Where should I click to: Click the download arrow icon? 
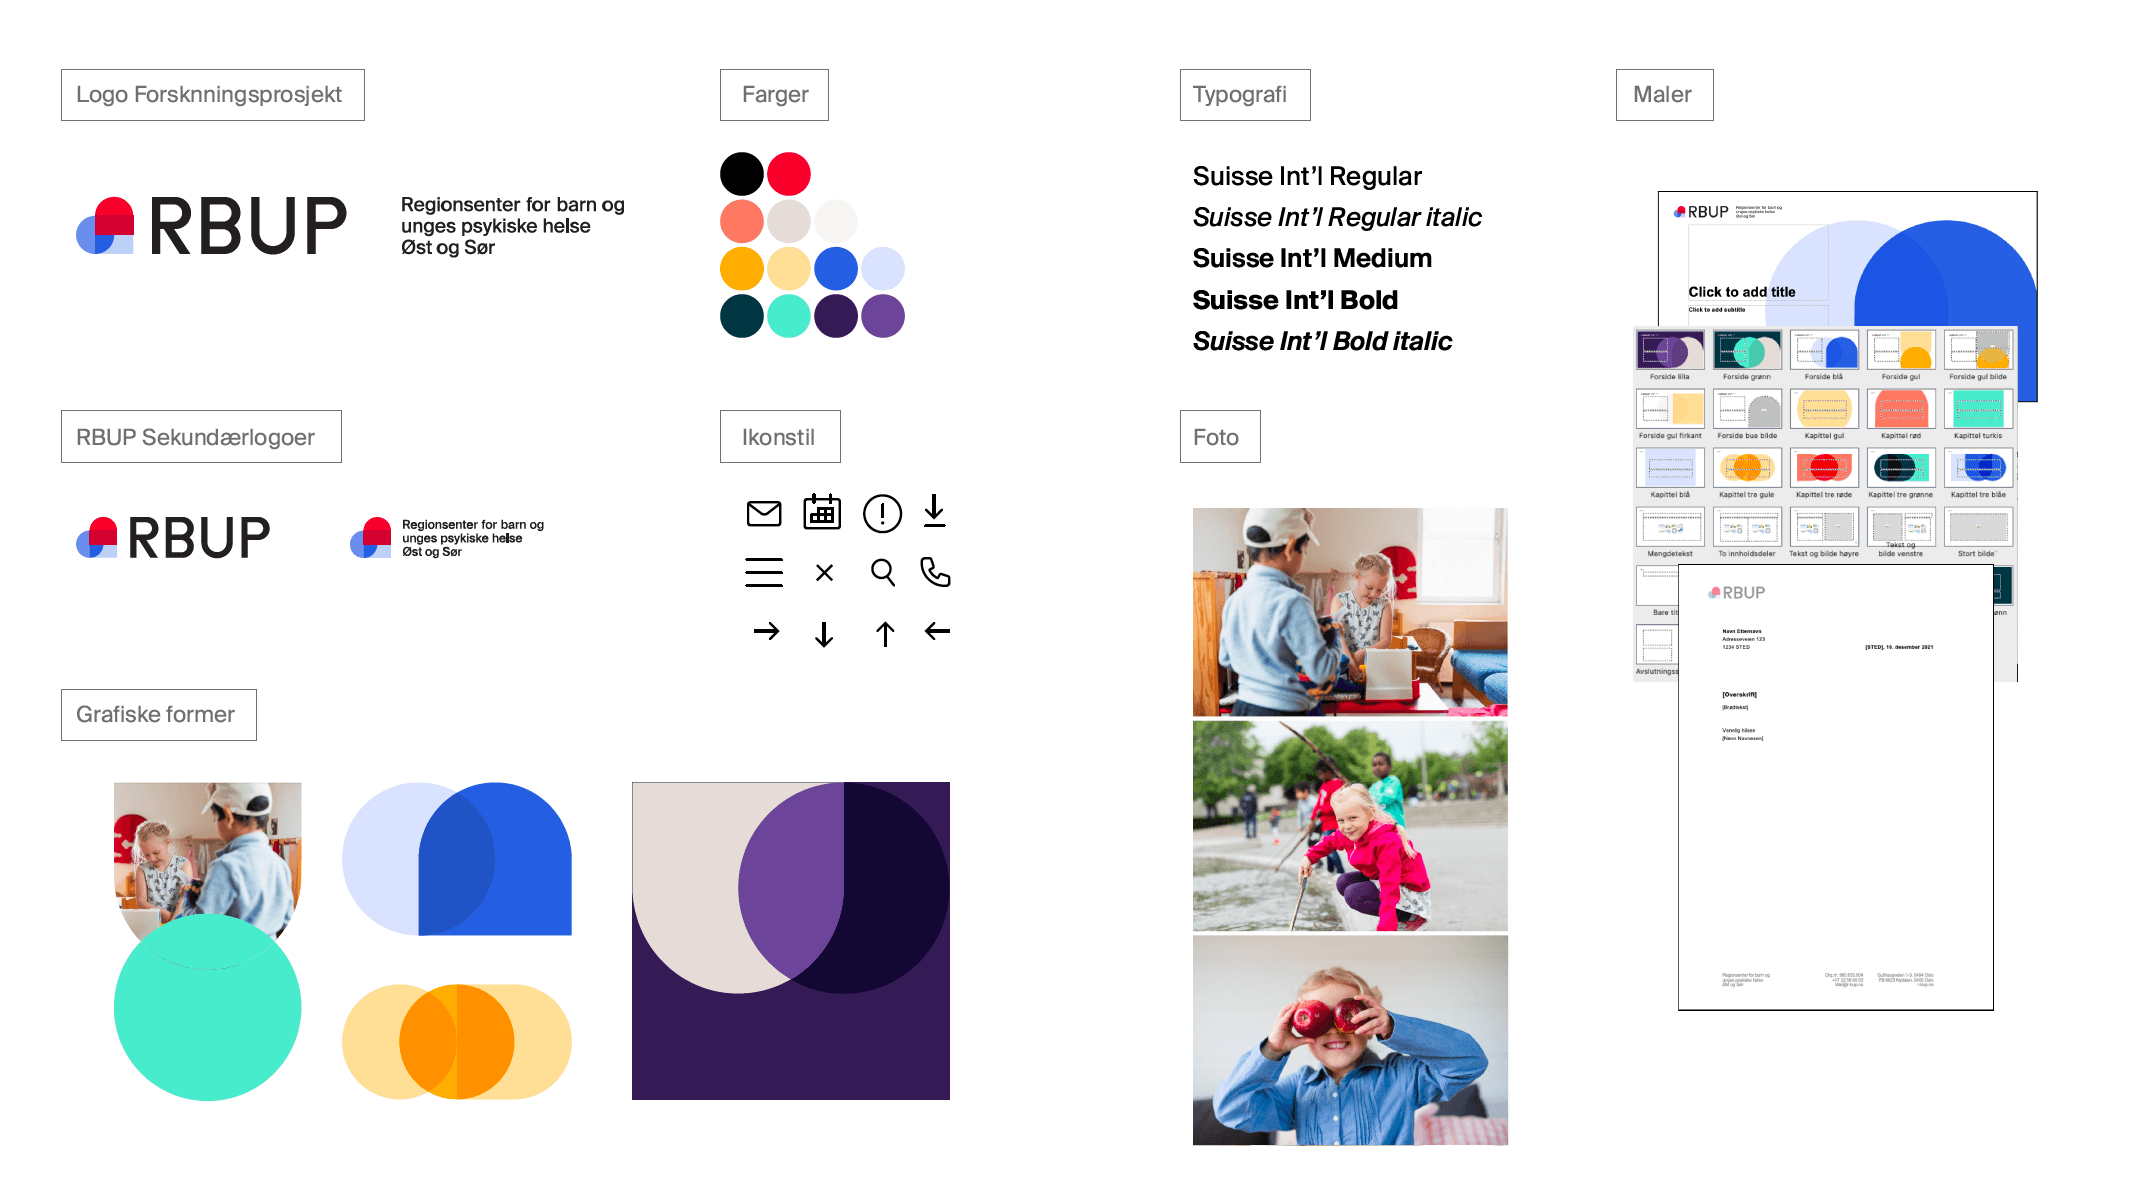(x=934, y=510)
